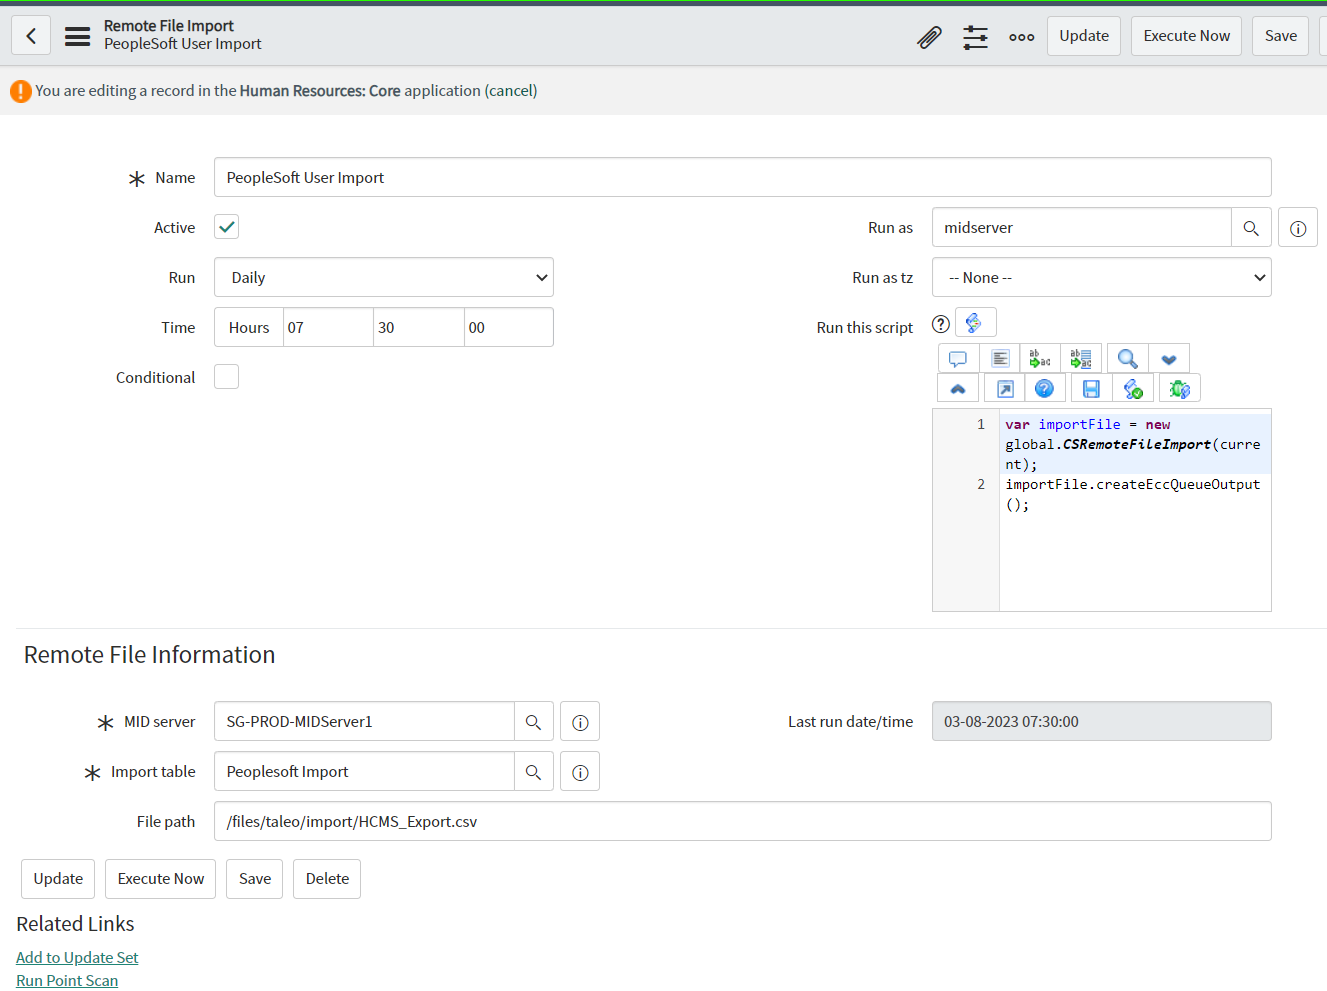Open script search with the magnifier icon
The image size is (1327, 991).
pyautogui.click(x=1127, y=358)
